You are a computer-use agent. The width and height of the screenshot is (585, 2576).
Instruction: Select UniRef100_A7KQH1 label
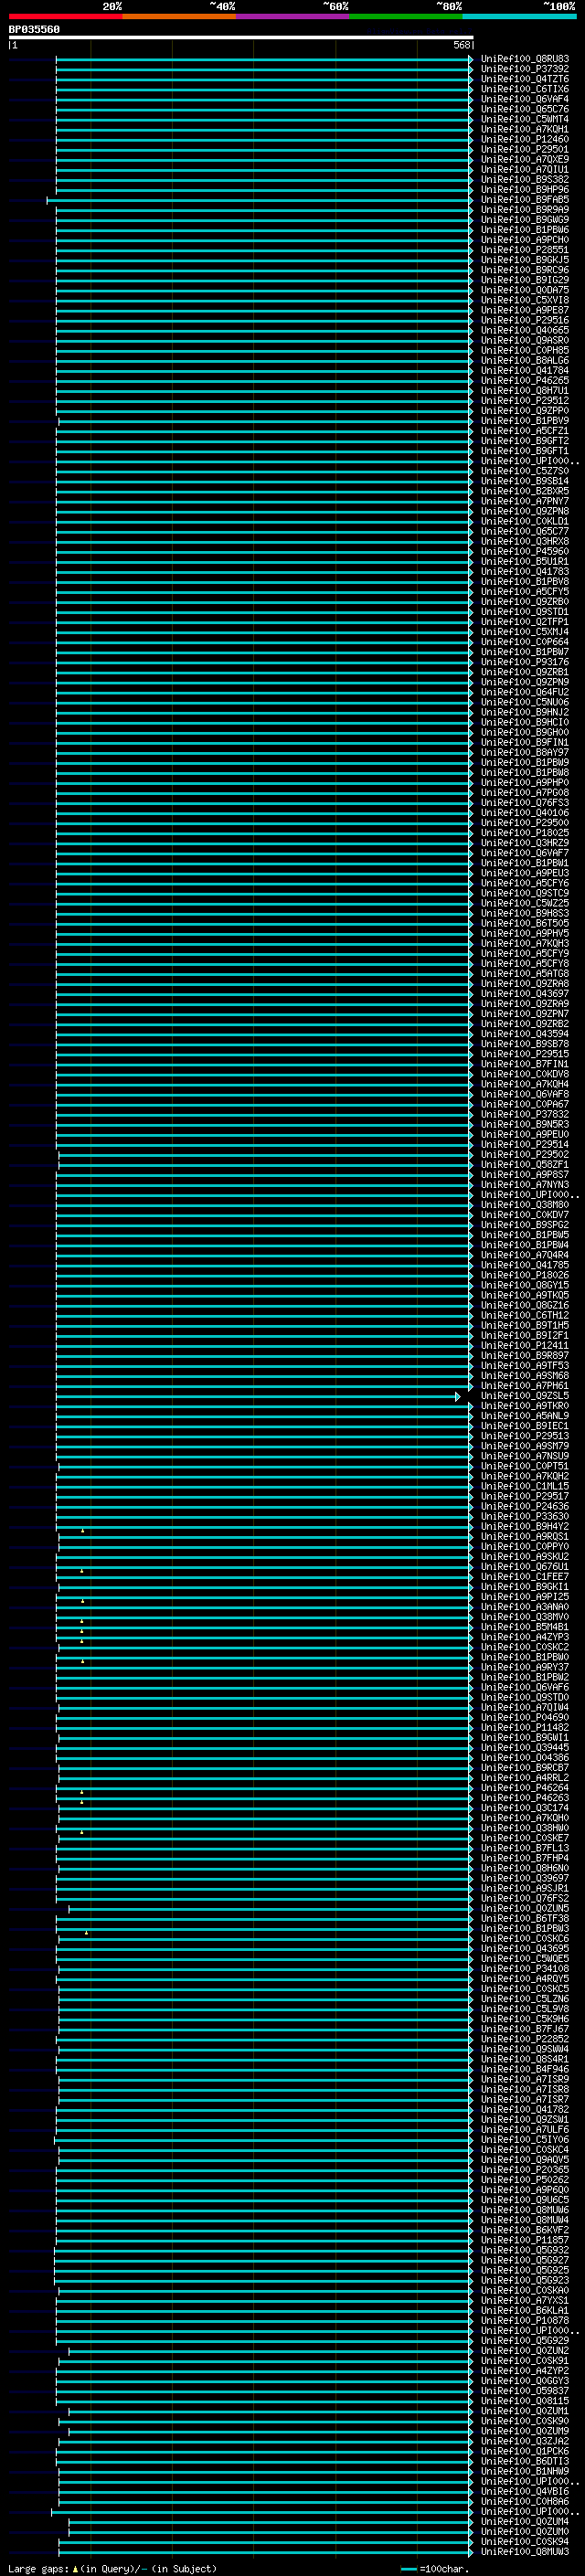(524, 129)
